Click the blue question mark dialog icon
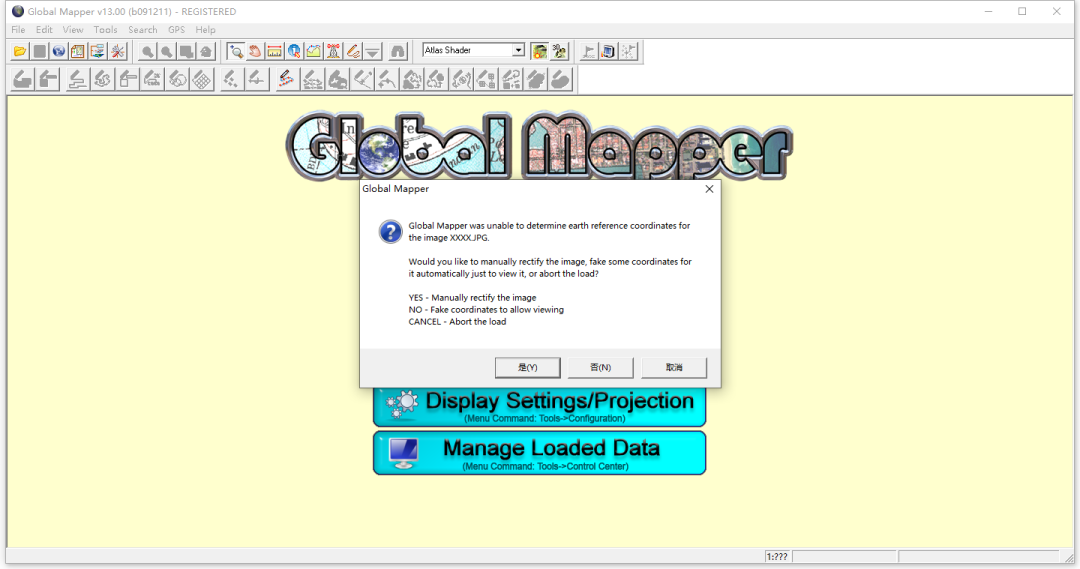This screenshot has height=569, width=1080. 391,231
